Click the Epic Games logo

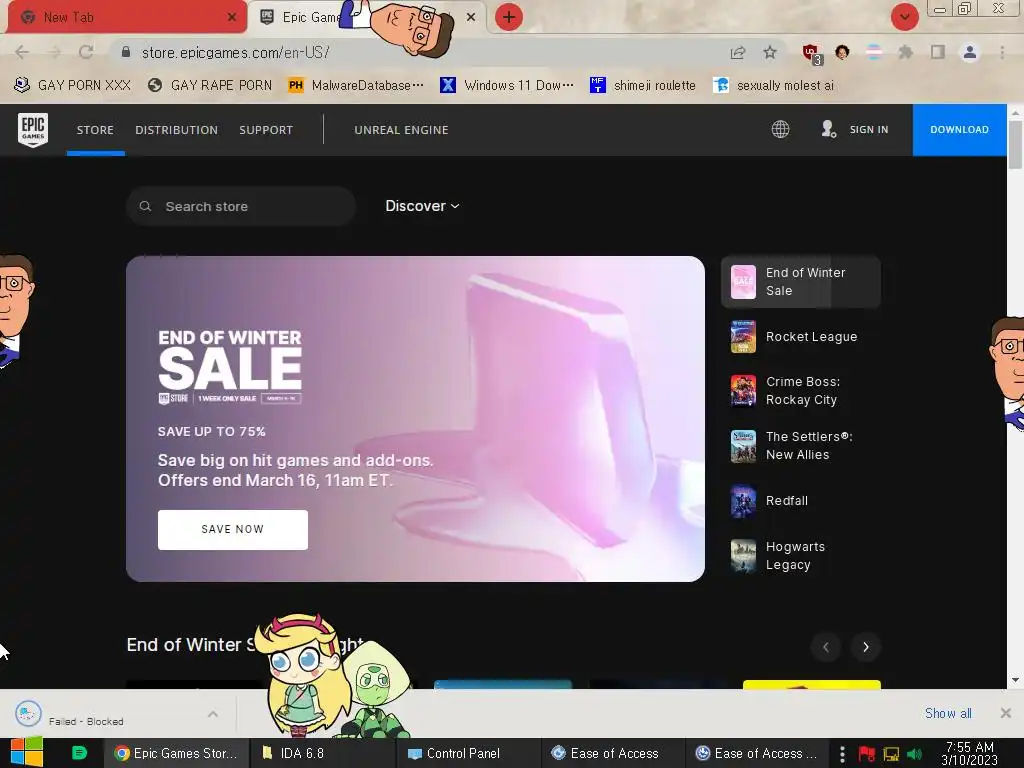click(33, 129)
